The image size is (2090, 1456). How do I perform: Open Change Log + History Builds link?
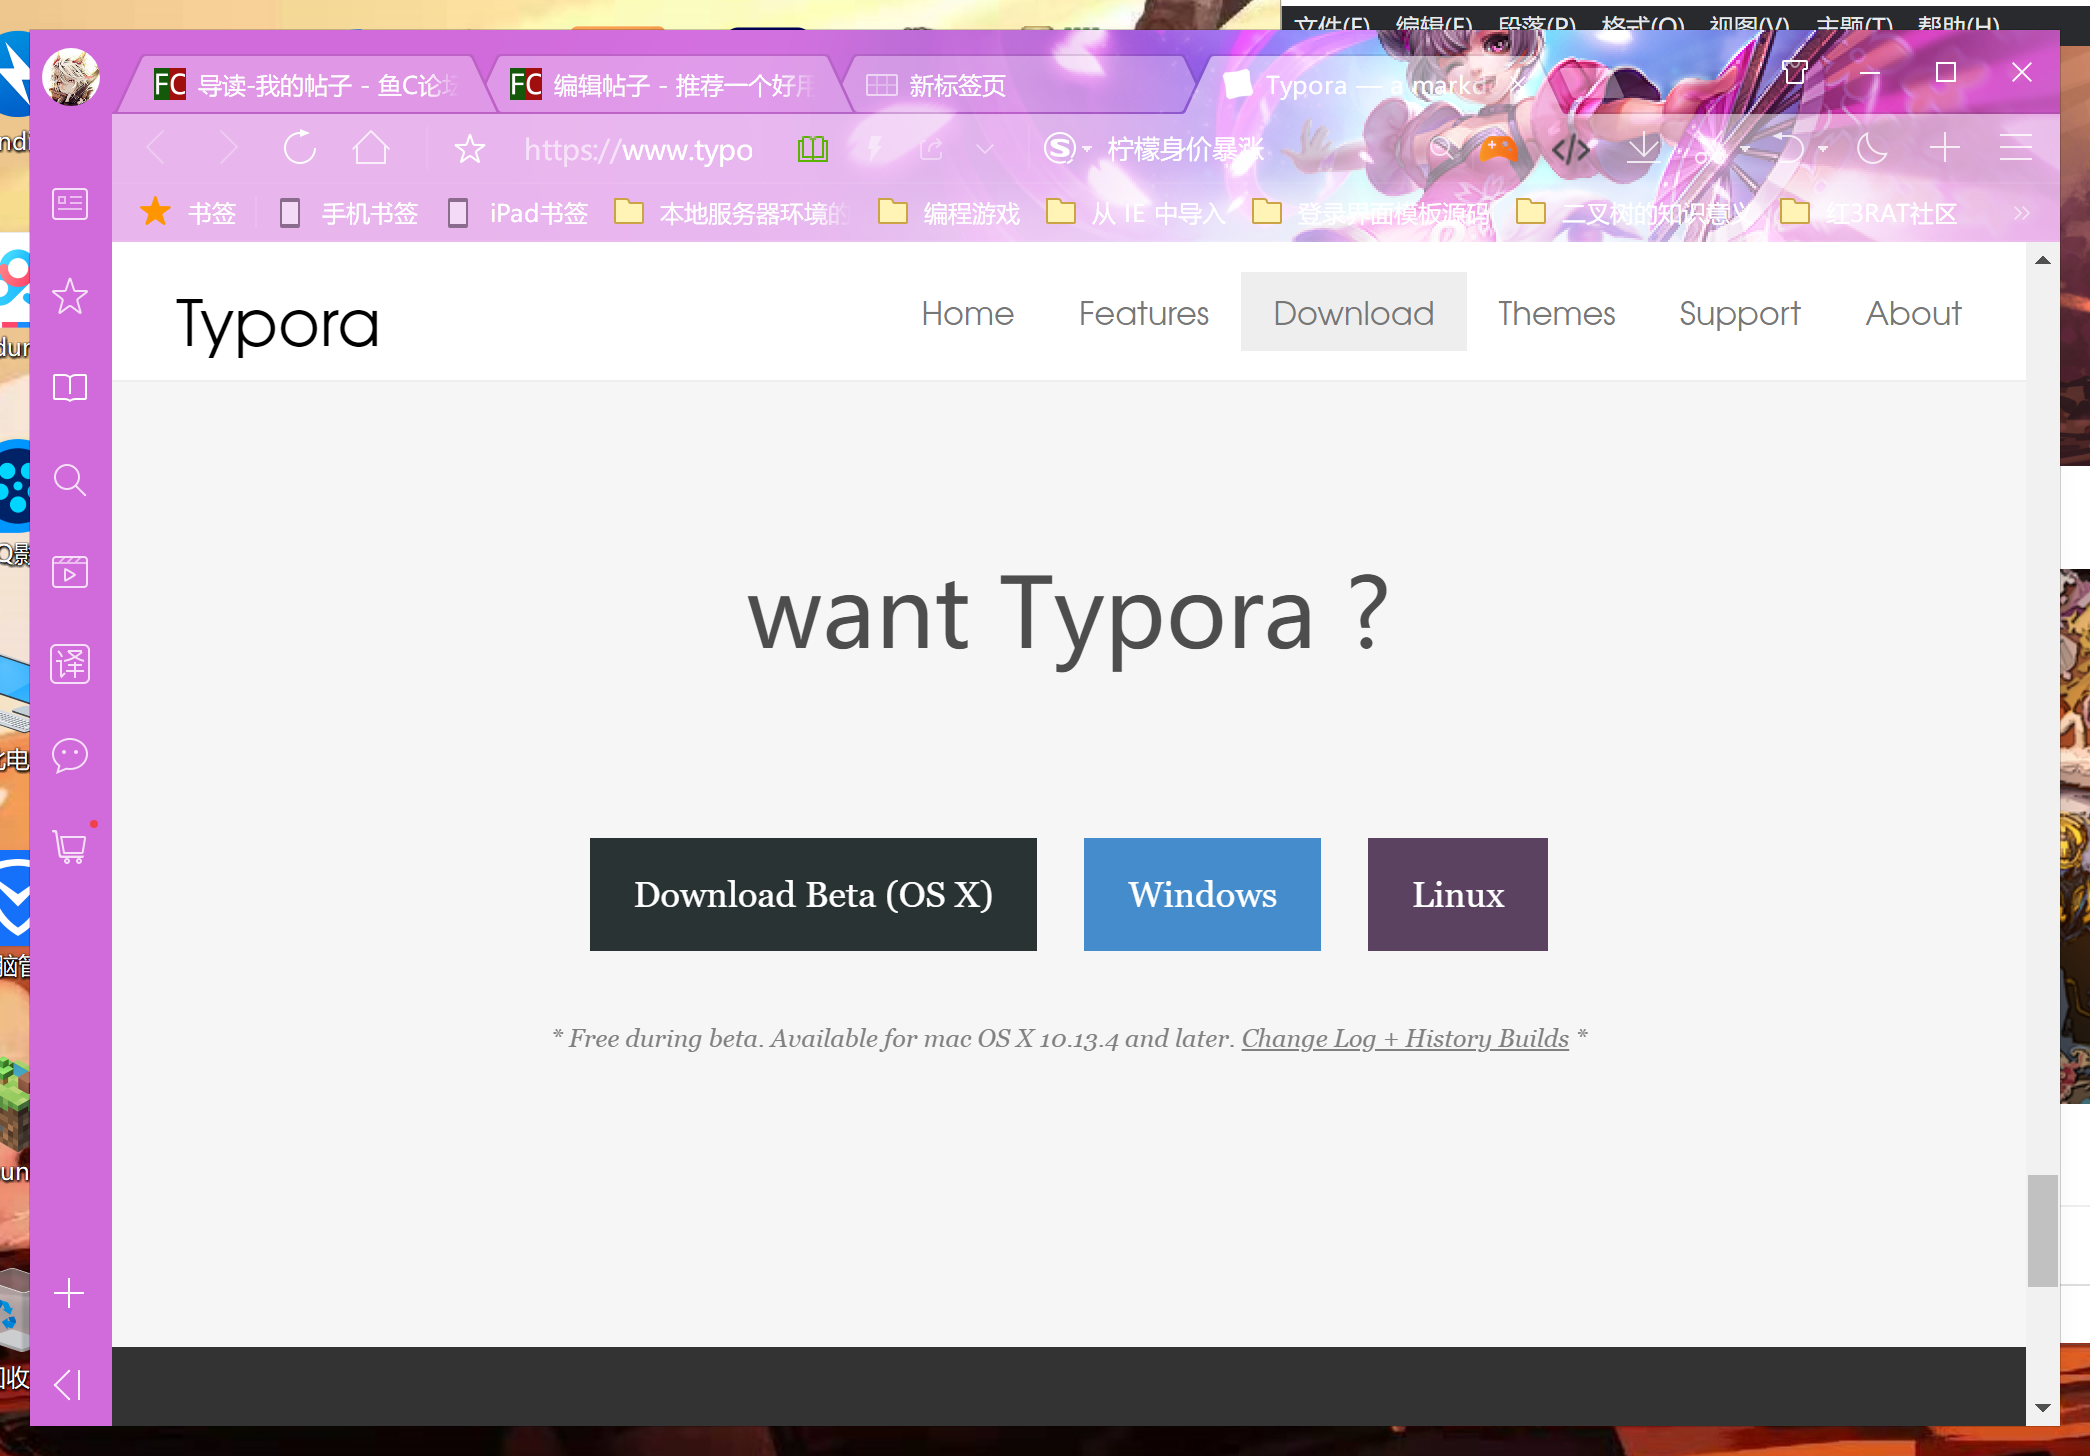coord(1405,1038)
